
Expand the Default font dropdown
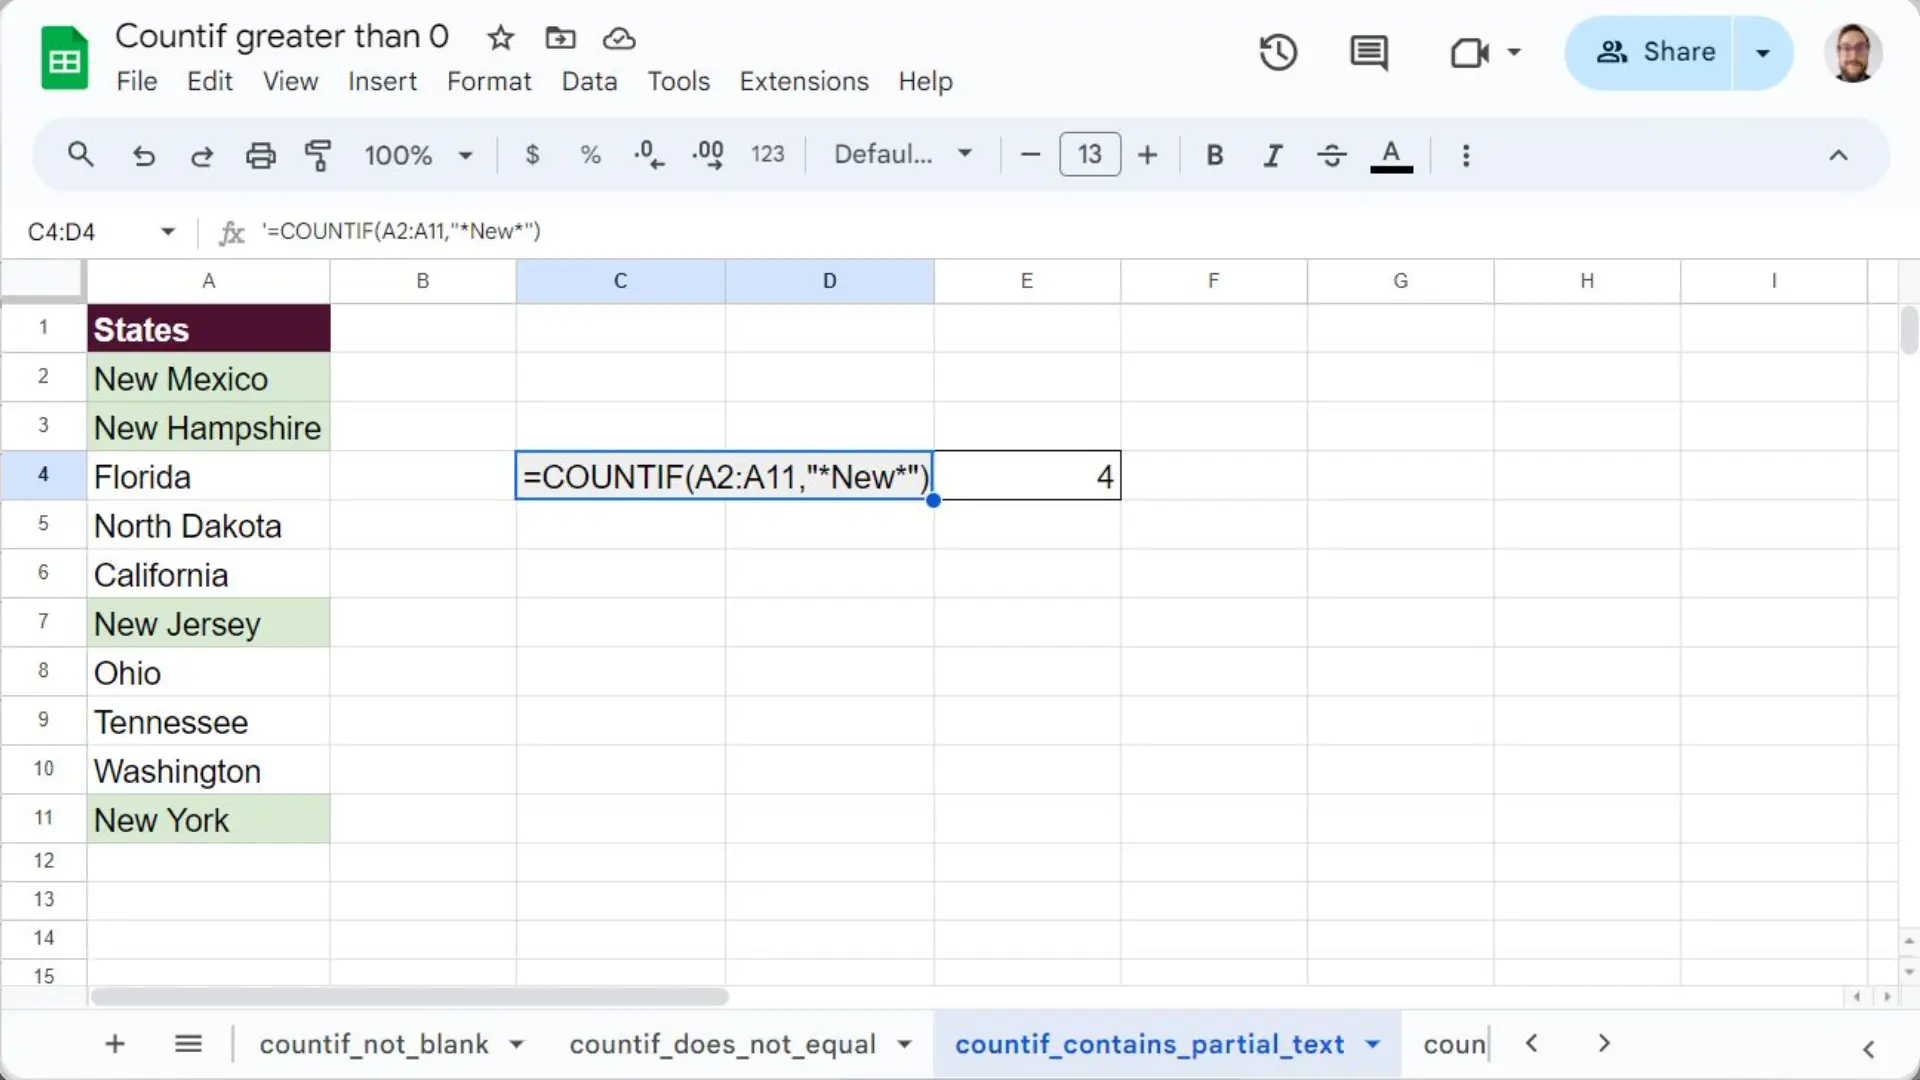pos(902,155)
